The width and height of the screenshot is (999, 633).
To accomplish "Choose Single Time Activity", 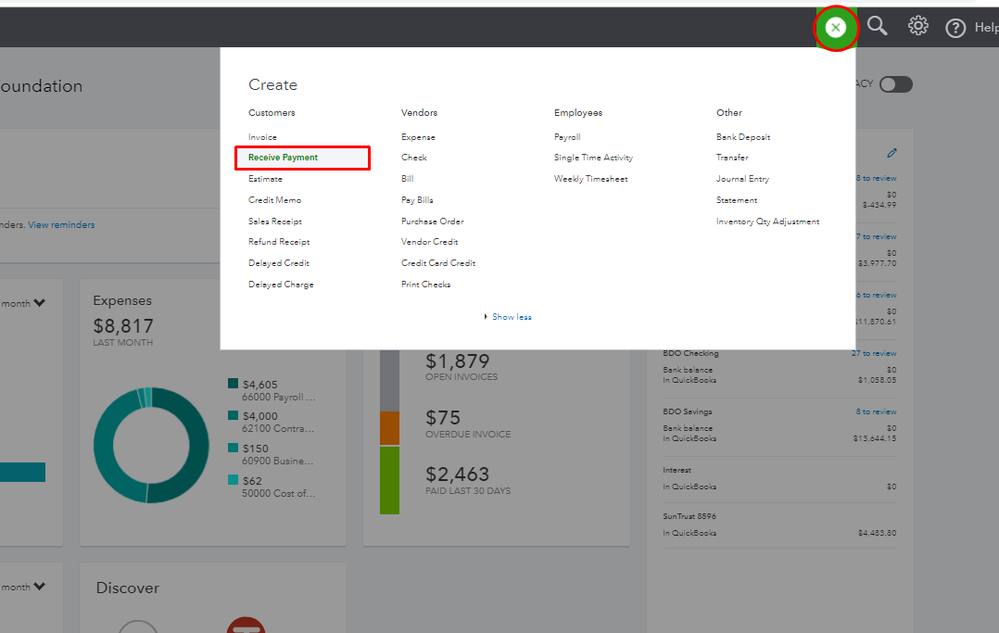I will coord(593,157).
